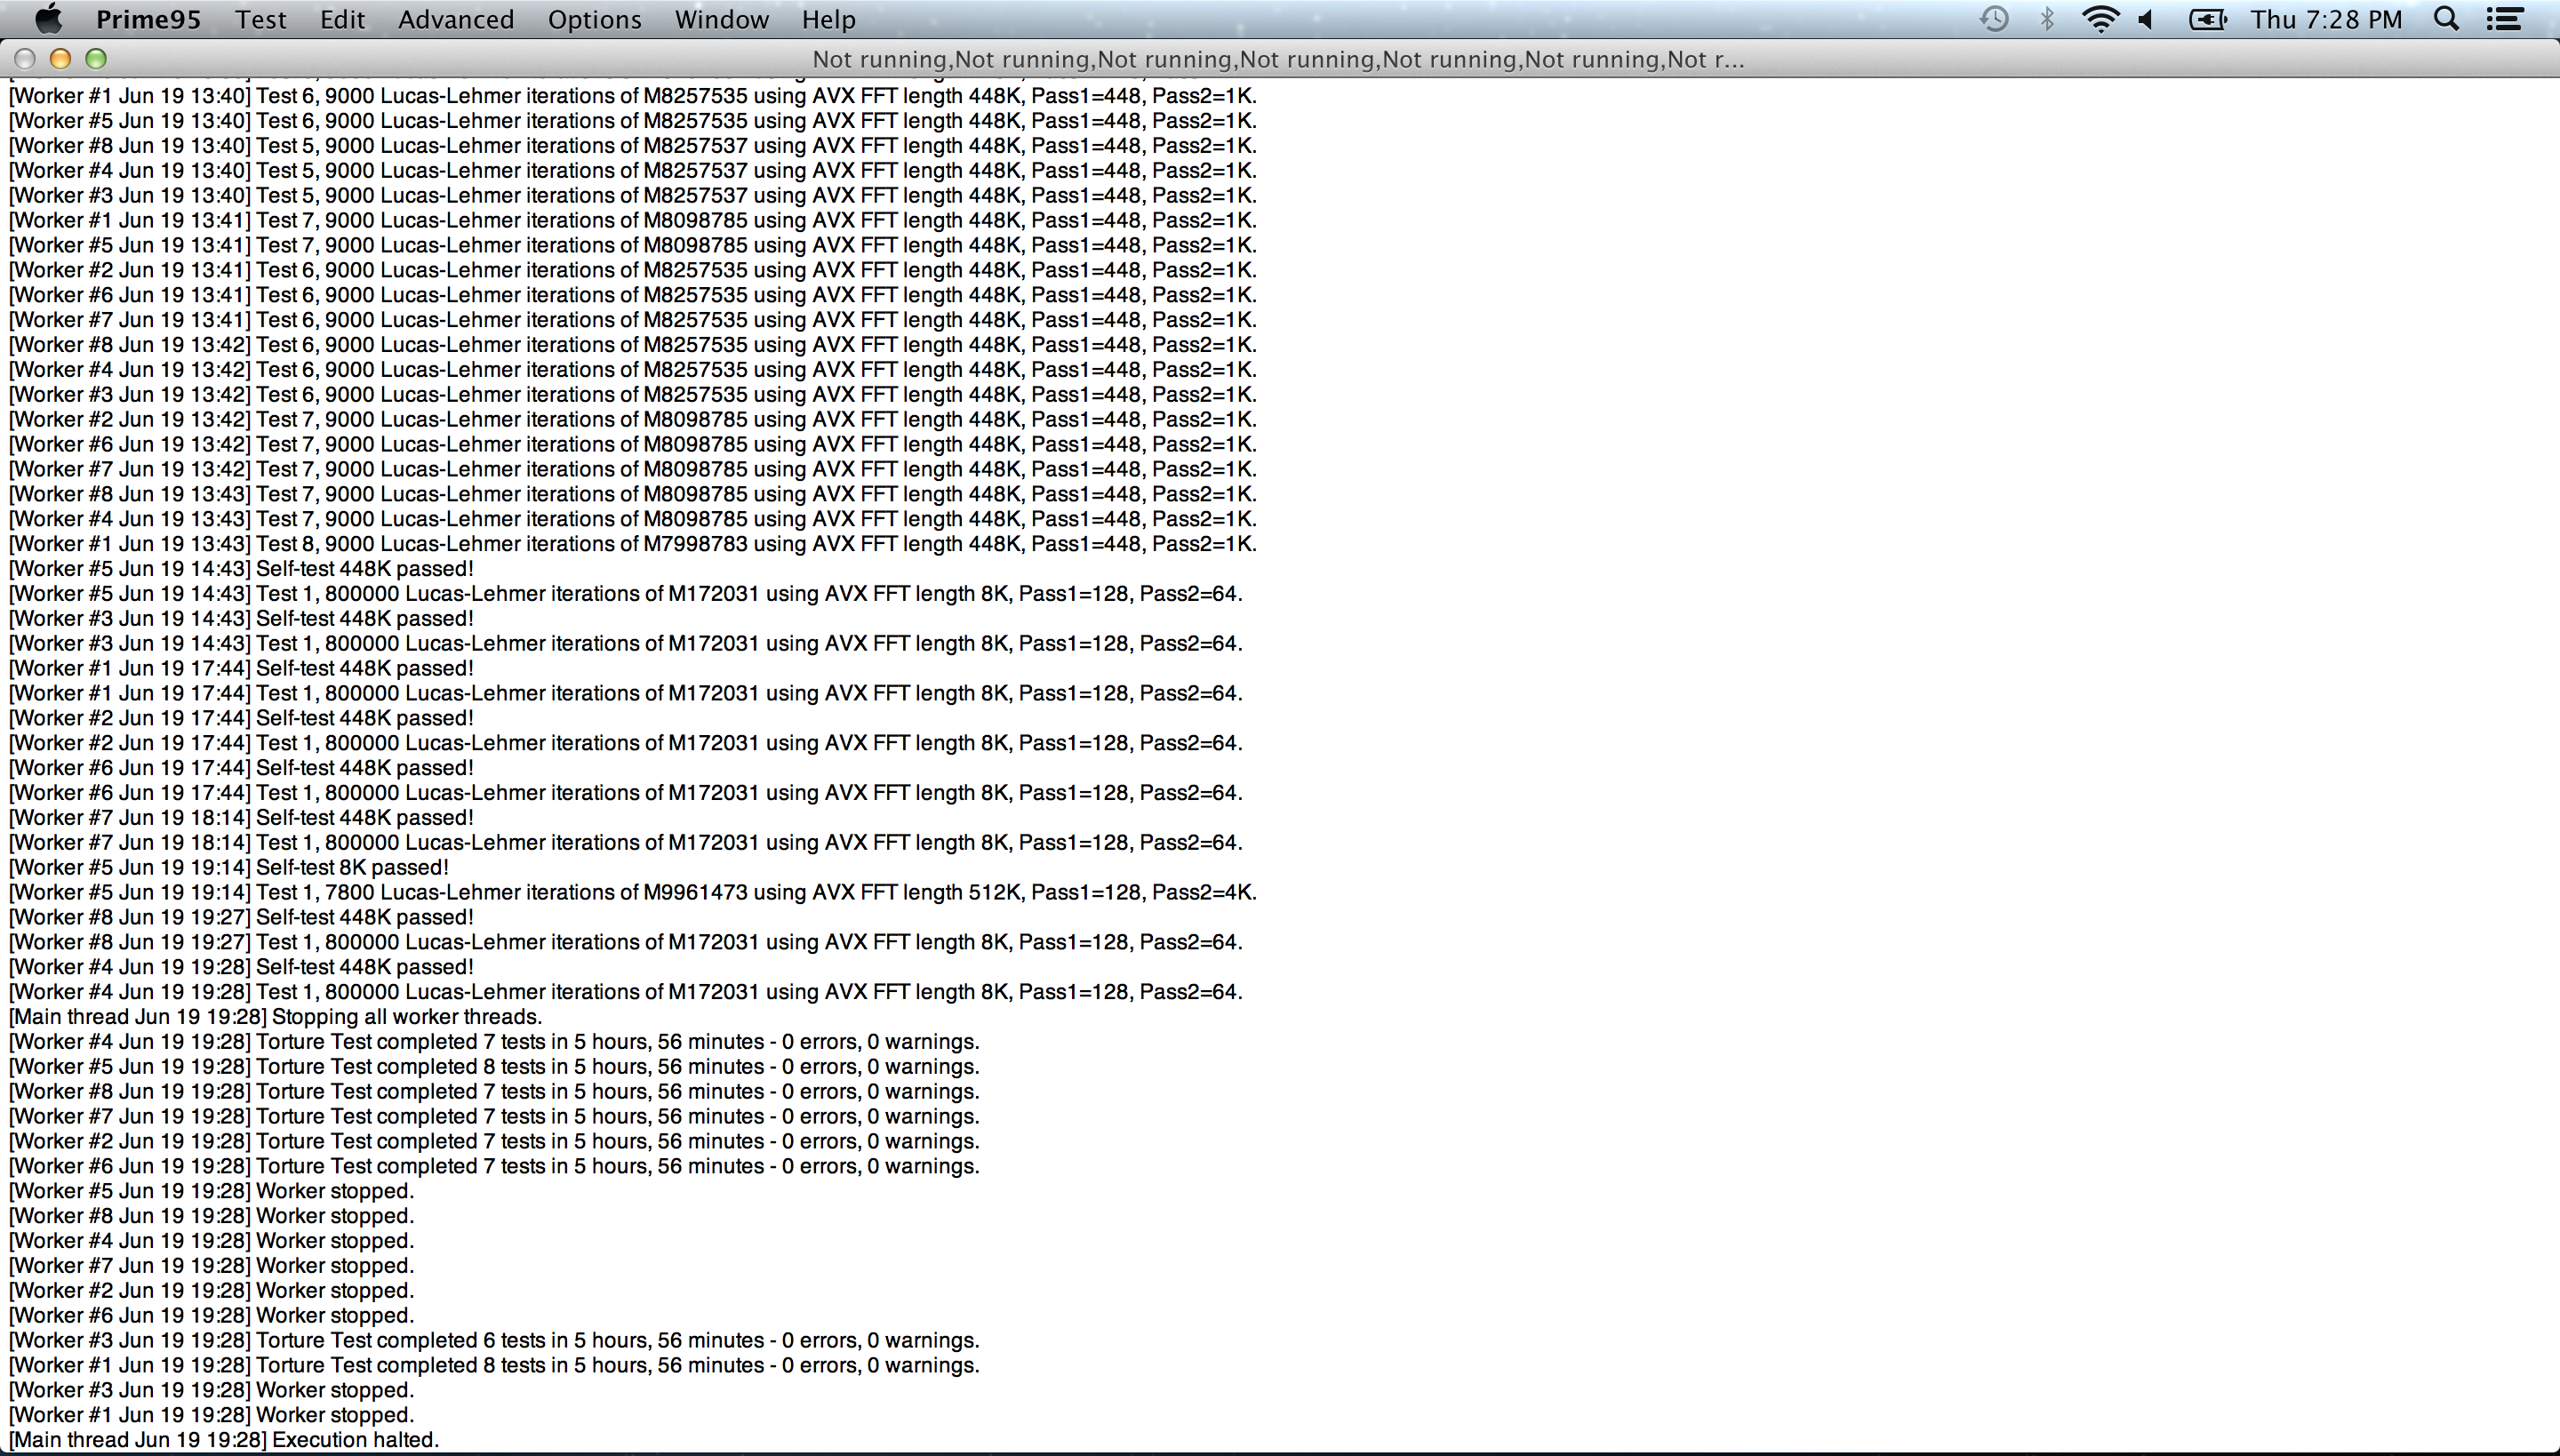Click the 'Not running' window title bar
This screenshot has height=1456, width=2560.
coord(1278,59)
